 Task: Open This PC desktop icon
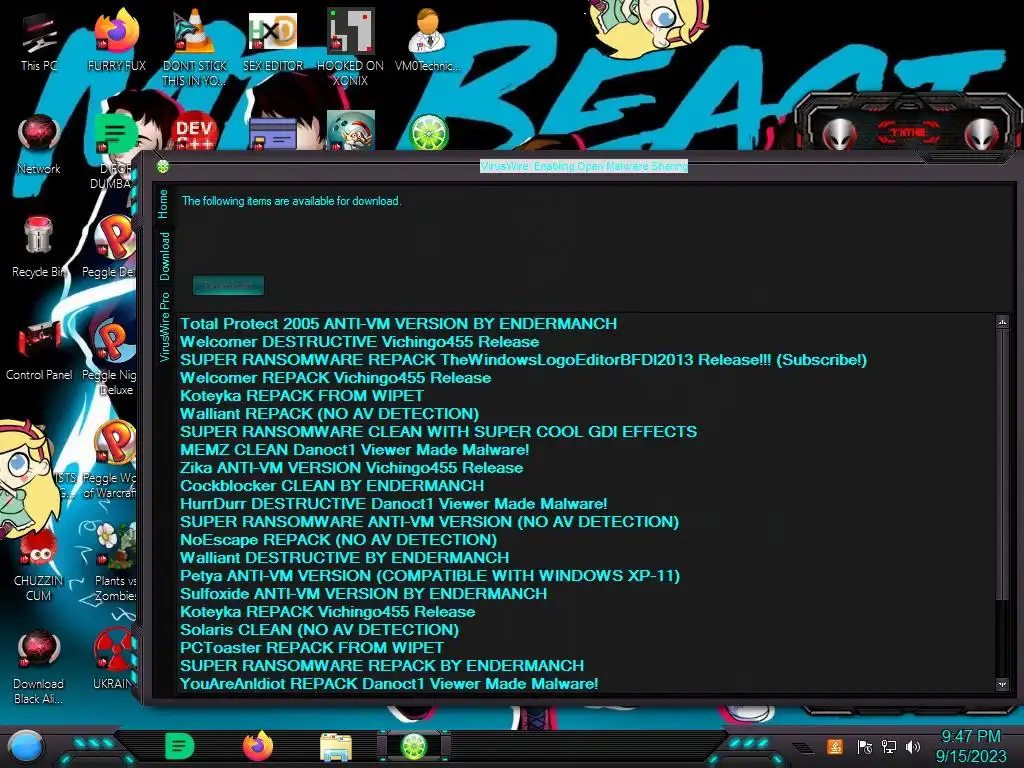point(39,40)
